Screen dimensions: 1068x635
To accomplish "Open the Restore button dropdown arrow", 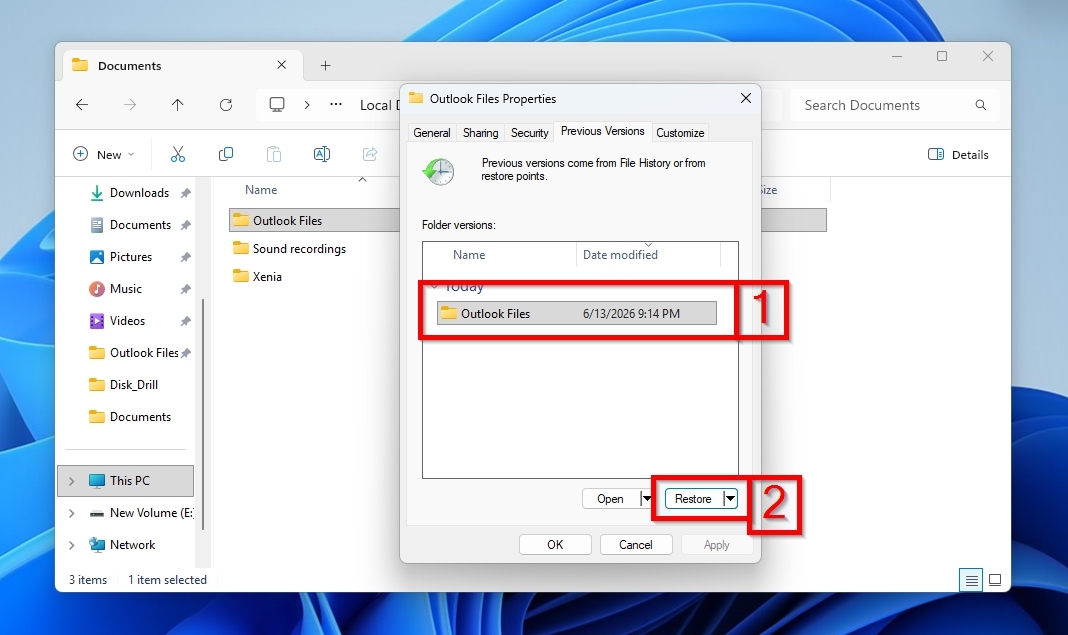I will tap(730, 499).
